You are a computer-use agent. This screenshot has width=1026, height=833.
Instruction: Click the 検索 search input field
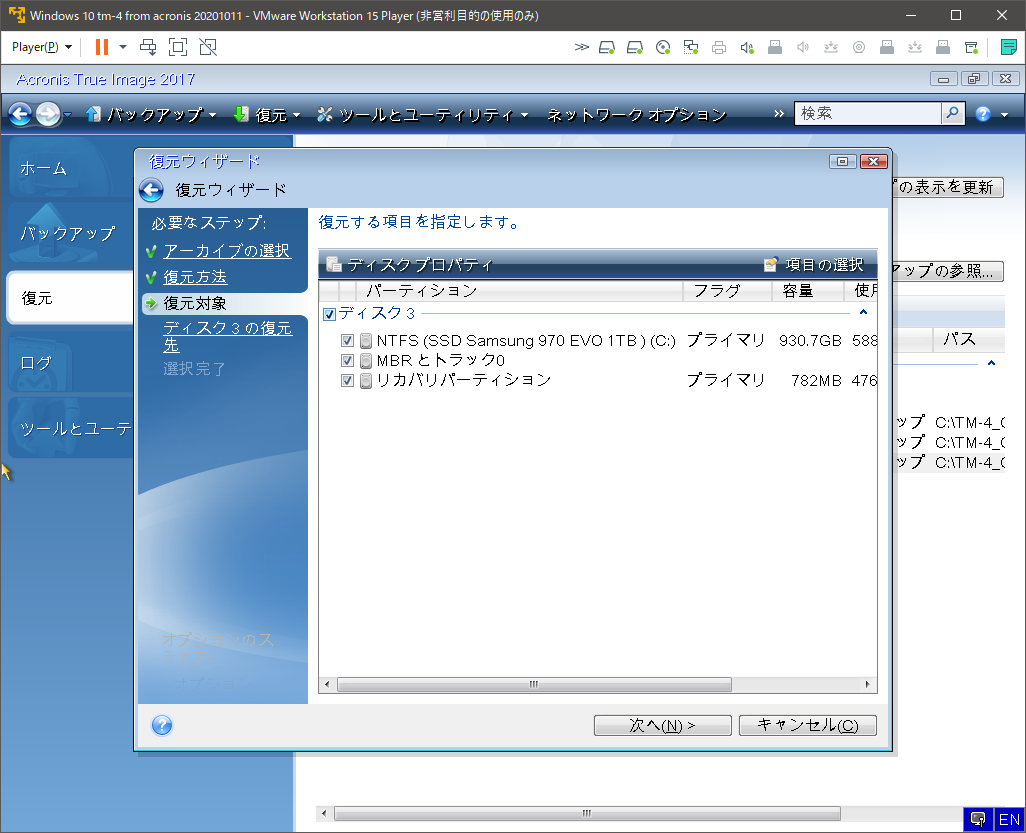click(868, 113)
